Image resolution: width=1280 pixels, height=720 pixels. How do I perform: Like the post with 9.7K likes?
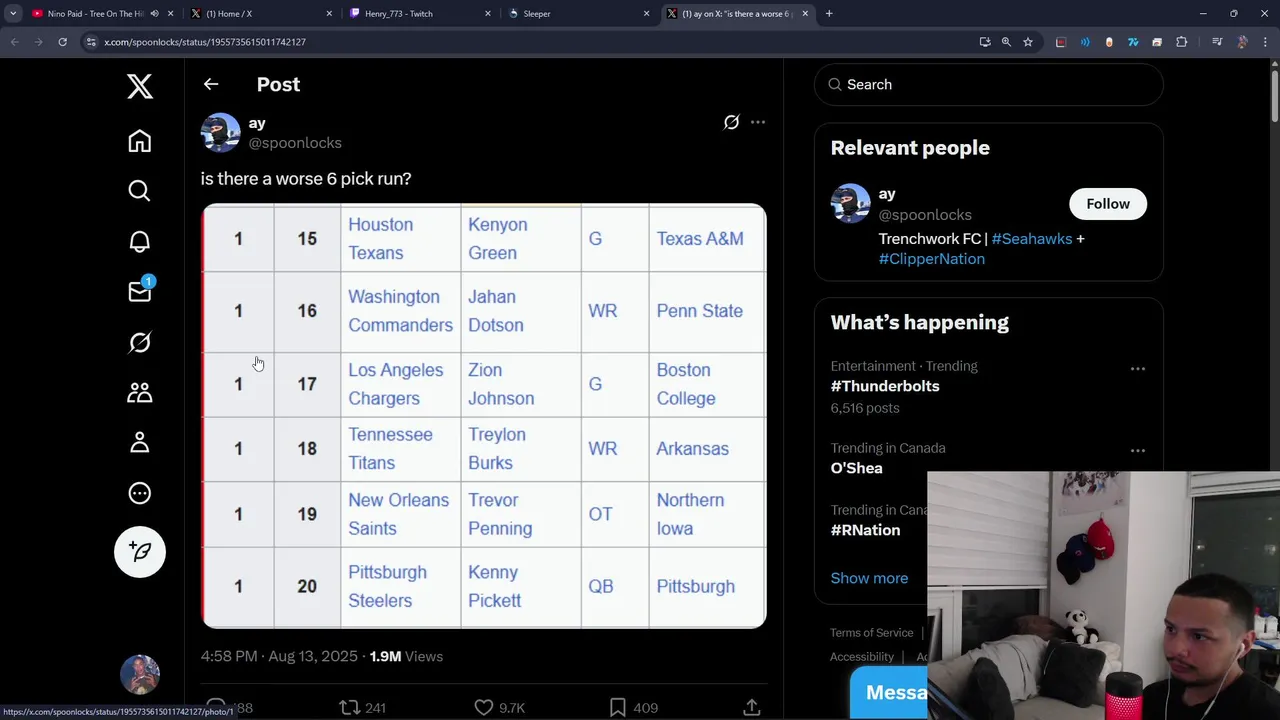(x=499, y=707)
